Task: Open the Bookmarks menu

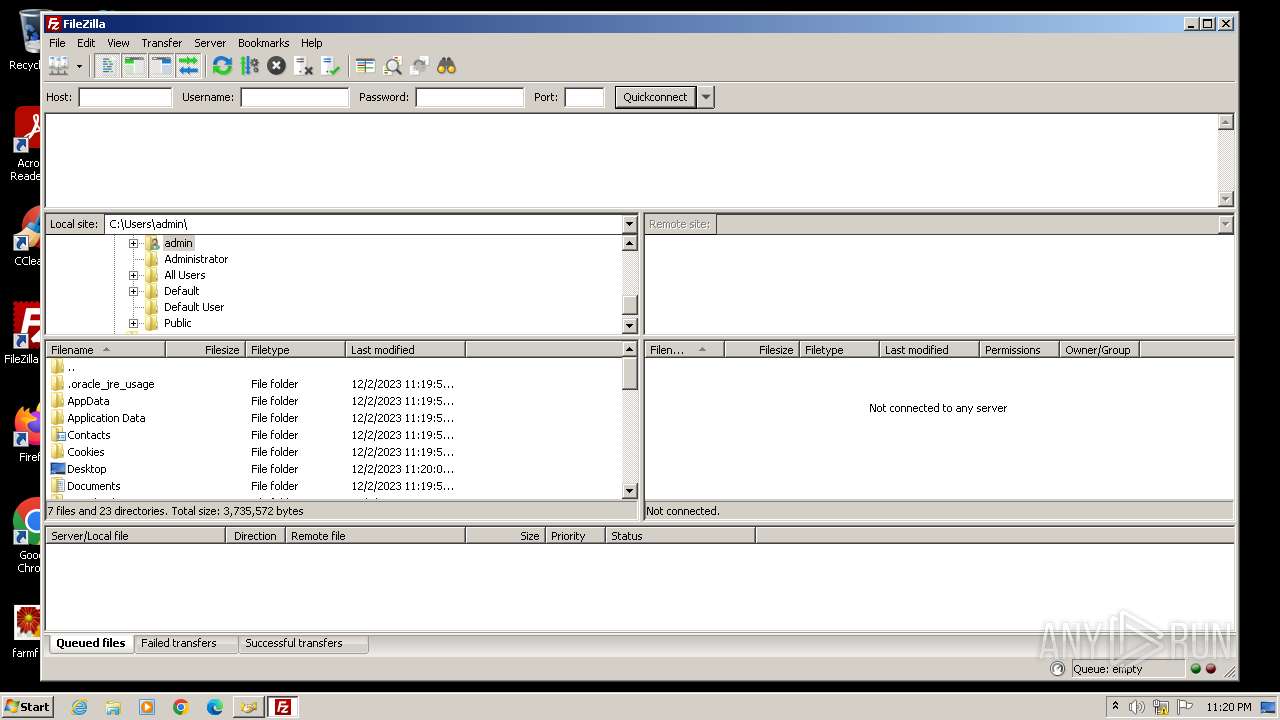Action: tap(263, 43)
